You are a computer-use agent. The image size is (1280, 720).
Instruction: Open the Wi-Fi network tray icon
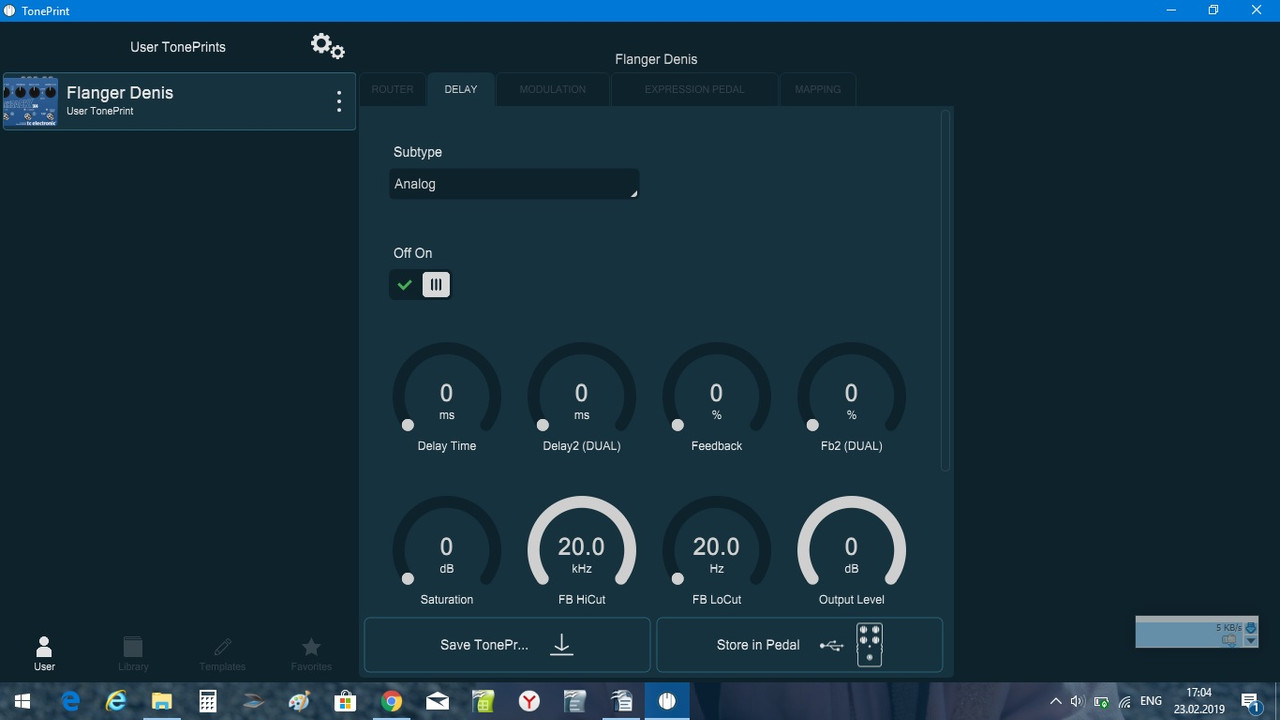pyautogui.click(x=1125, y=702)
